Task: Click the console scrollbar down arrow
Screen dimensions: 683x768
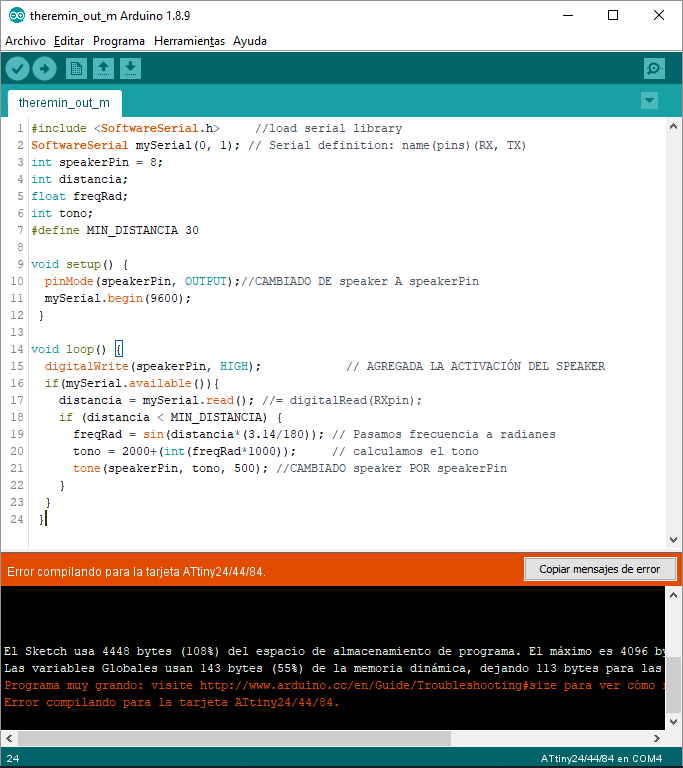Action: coord(673,722)
